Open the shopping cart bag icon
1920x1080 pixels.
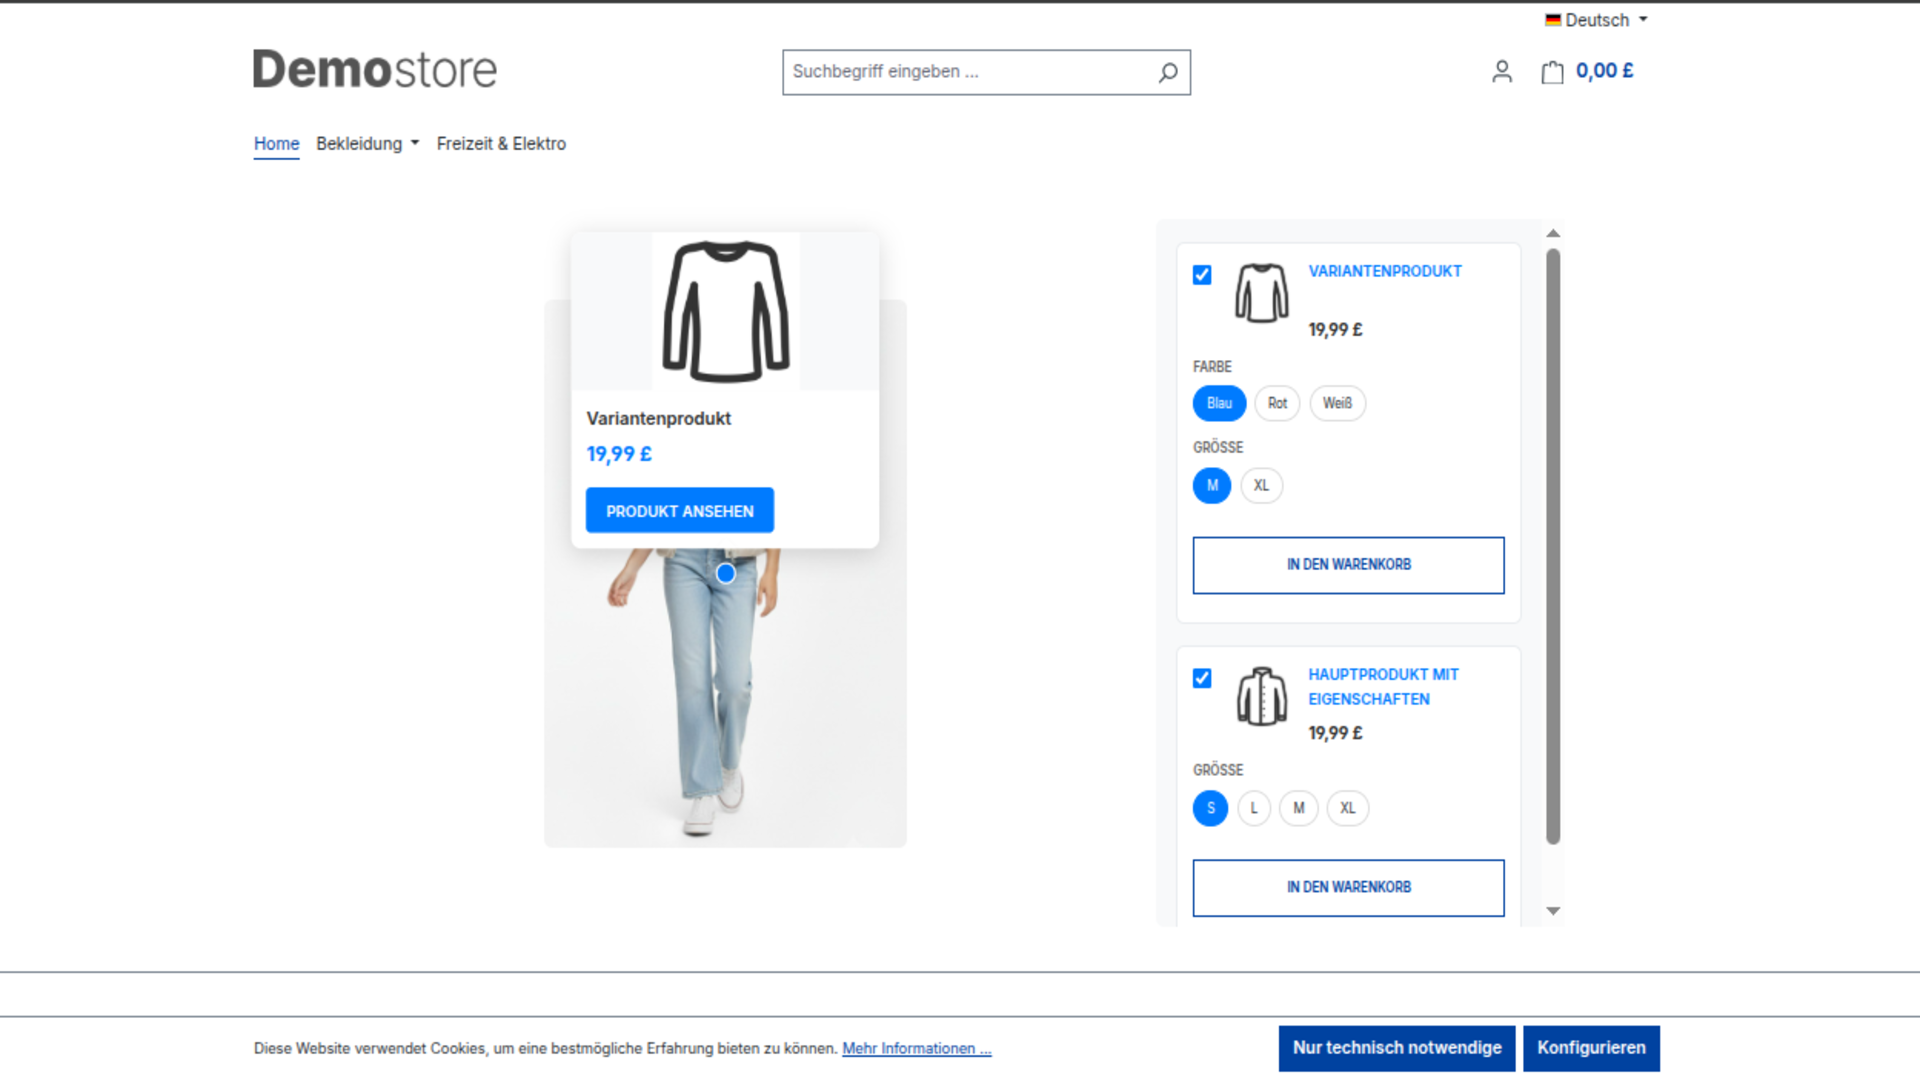(1552, 71)
